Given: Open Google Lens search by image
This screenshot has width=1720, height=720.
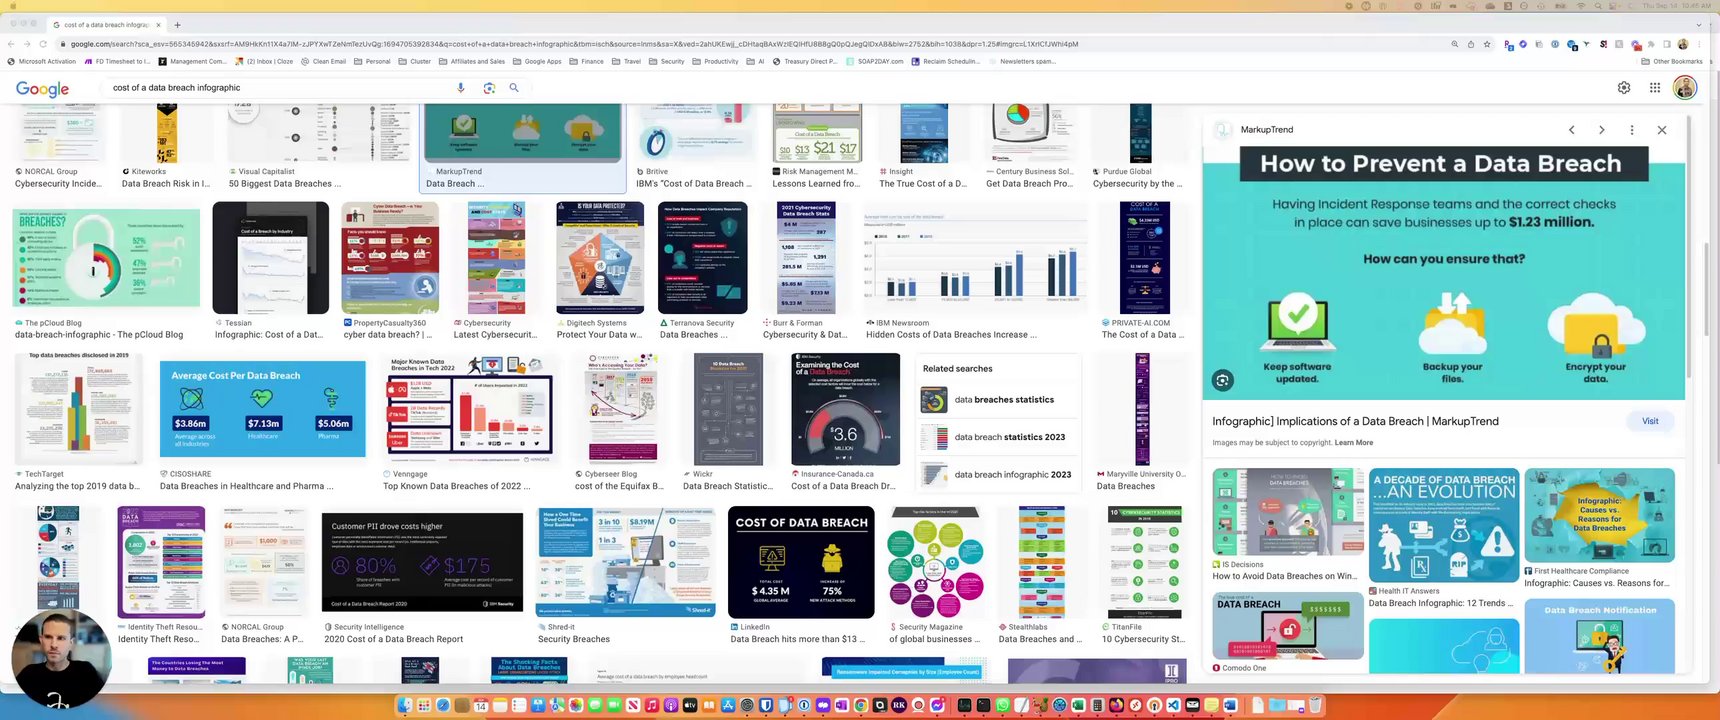Looking at the screenshot, I should [489, 88].
